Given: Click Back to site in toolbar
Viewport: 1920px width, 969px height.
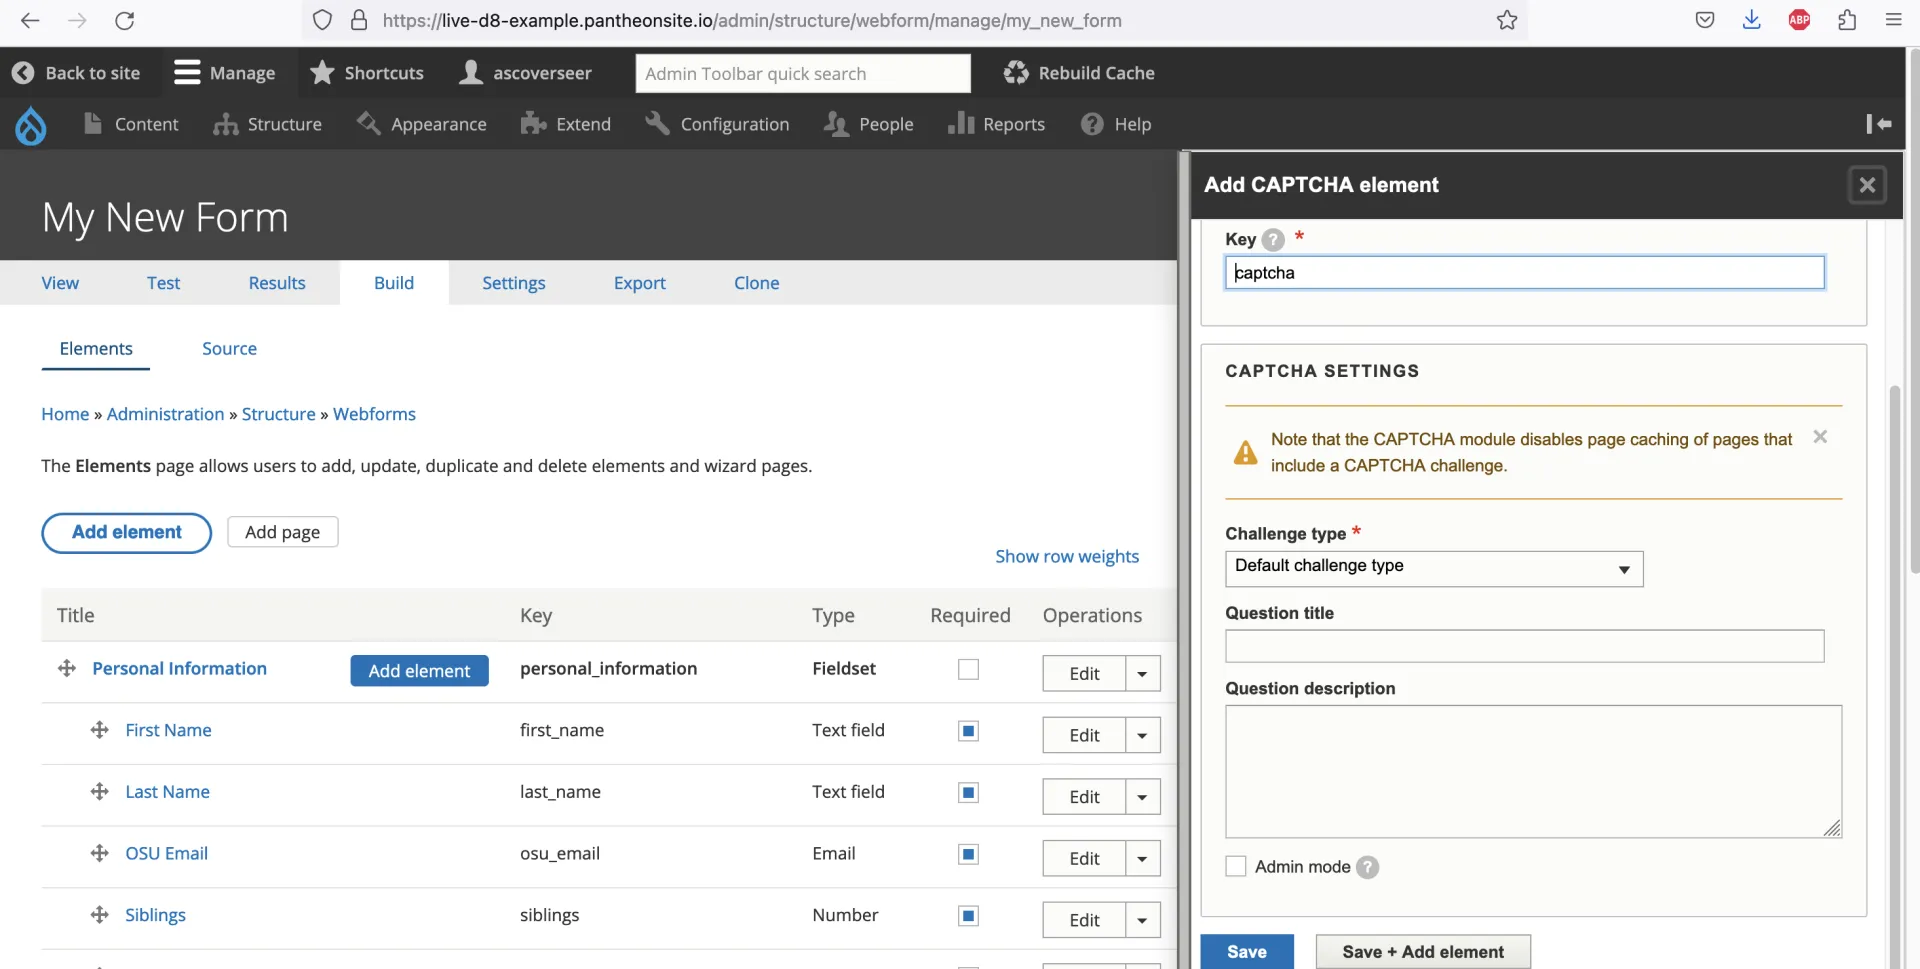Looking at the screenshot, I should tap(76, 73).
